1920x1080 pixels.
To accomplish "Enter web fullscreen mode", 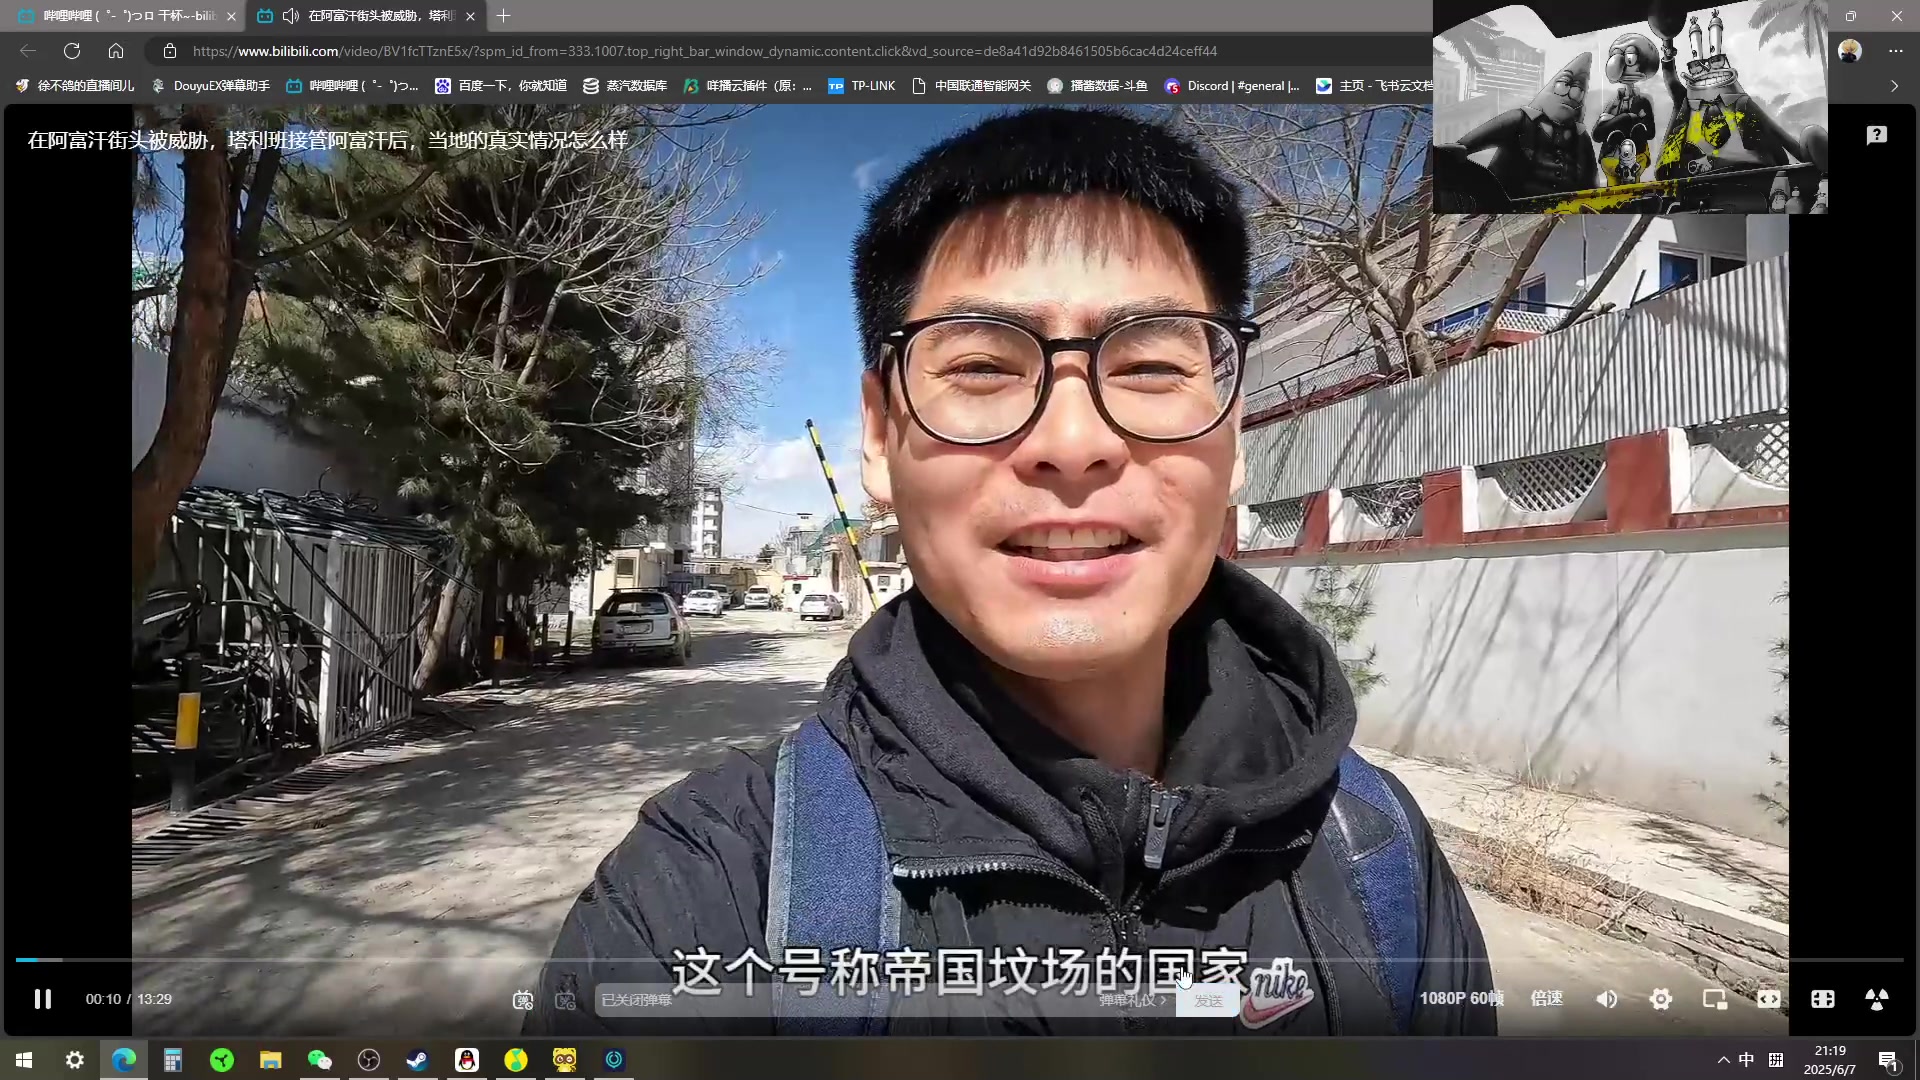I will click(1823, 999).
